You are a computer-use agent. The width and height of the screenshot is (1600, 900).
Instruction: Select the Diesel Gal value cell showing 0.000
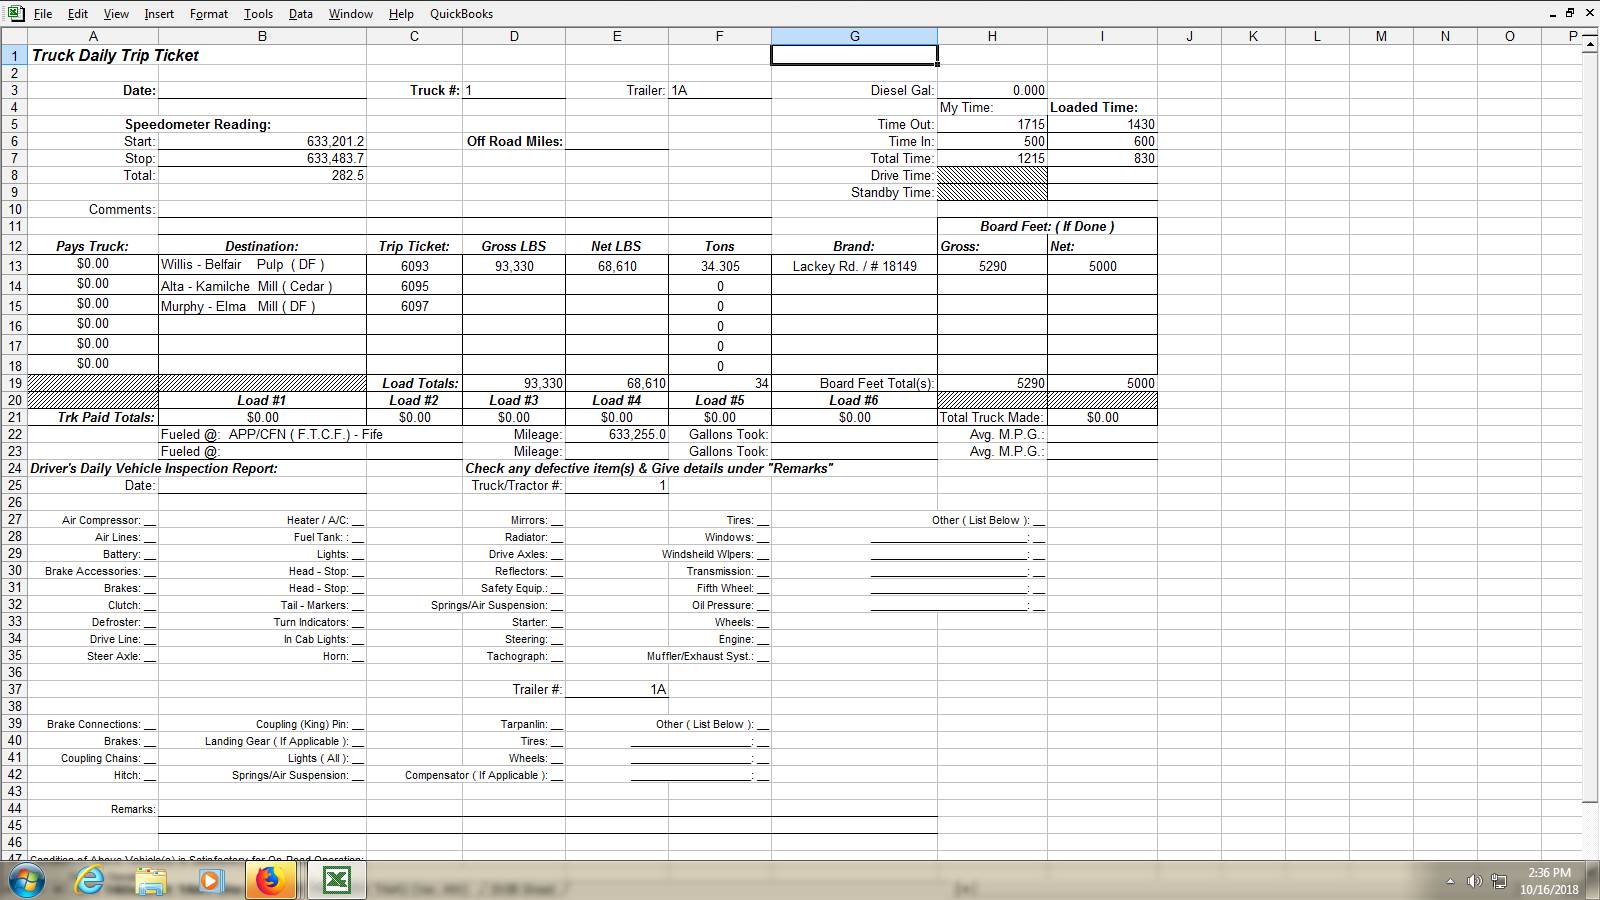point(992,90)
